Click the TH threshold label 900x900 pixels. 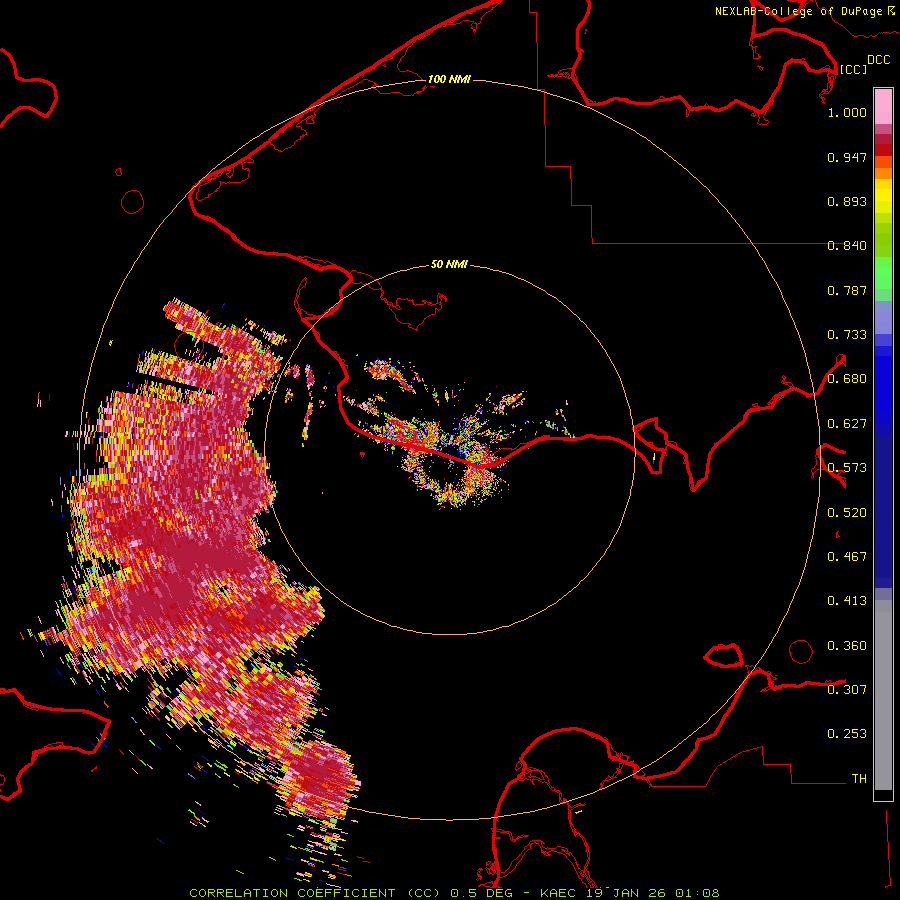coord(859,779)
